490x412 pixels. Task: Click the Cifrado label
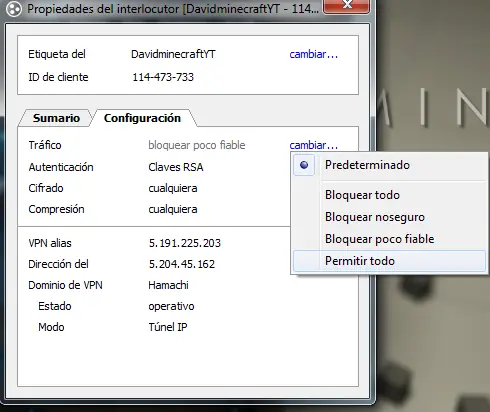[46, 188]
